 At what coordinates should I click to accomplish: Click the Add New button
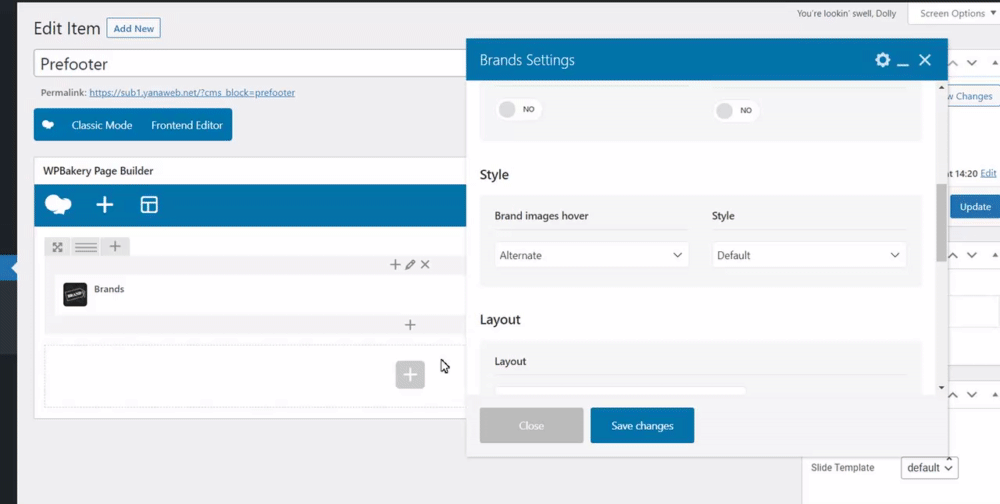click(x=134, y=29)
